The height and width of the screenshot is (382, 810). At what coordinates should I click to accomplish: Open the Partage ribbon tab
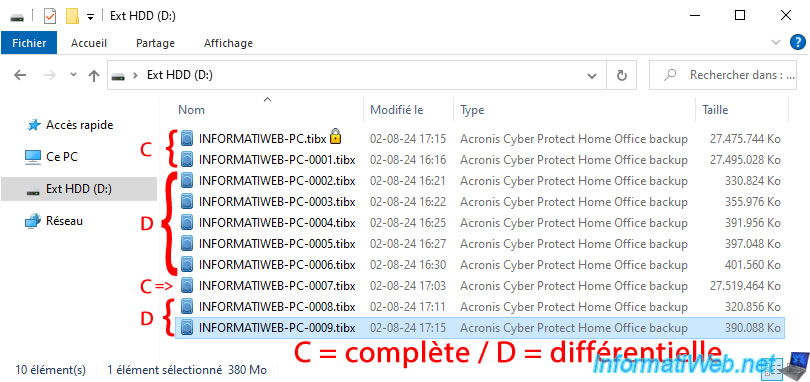coord(155,43)
